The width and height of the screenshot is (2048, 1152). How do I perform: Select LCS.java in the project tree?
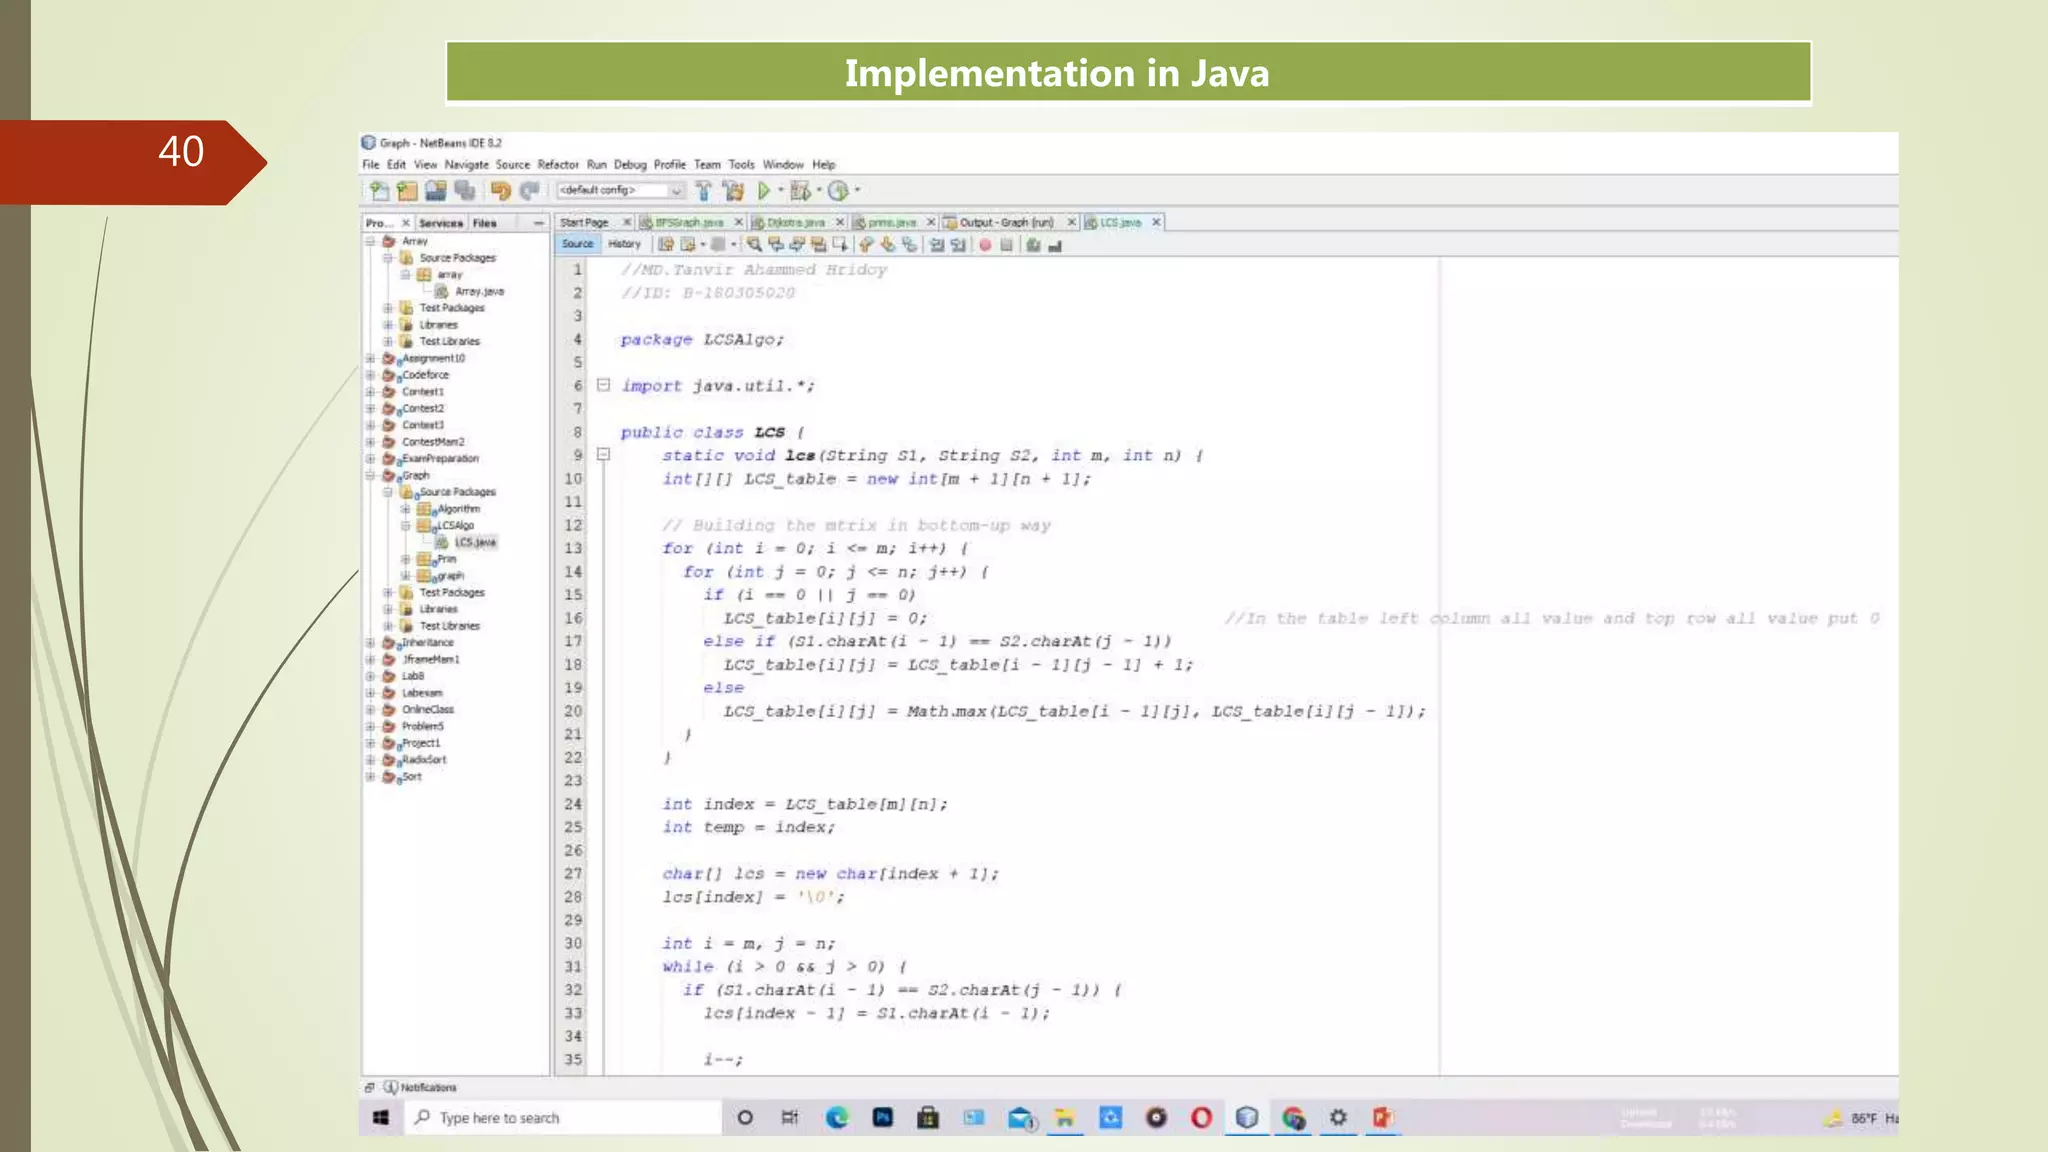point(474,542)
